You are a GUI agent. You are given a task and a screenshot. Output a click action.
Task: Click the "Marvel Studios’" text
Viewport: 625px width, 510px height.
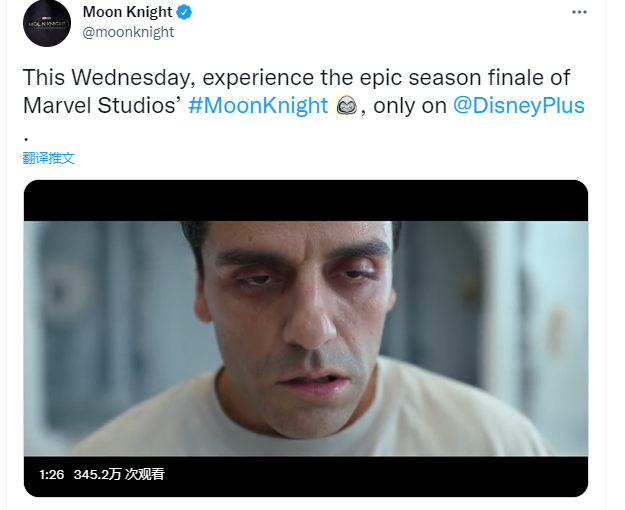(x=101, y=106)
